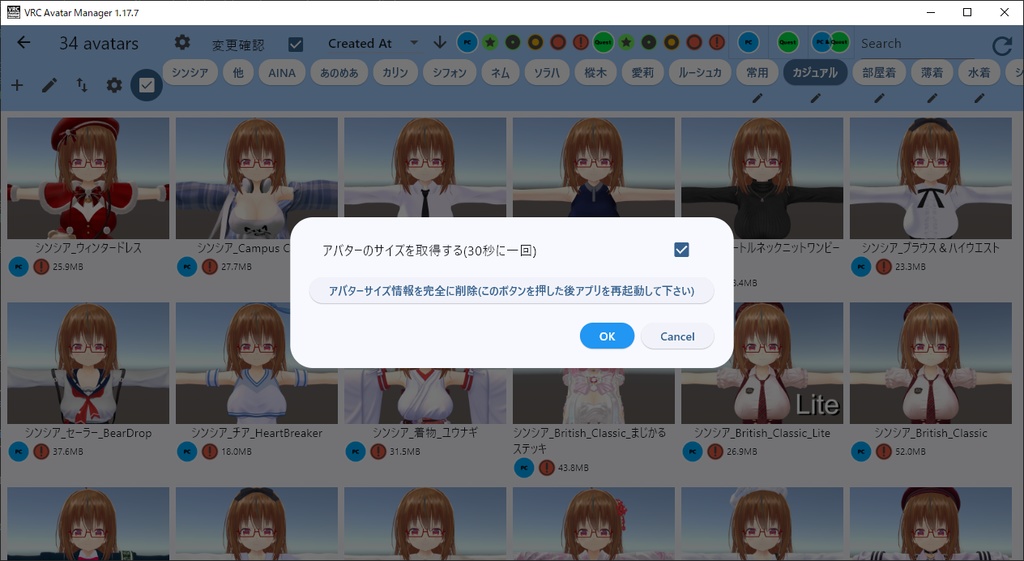The width and height of the screenshot is (1024, 561).
Task: Open gear icon in tag toolbar row
Action: pyautogui.click(x=114, y=86)
